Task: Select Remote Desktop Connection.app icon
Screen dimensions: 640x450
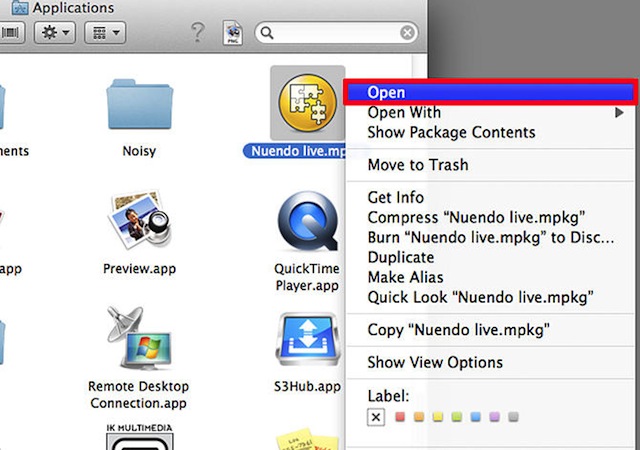Action: click(139, 338)
